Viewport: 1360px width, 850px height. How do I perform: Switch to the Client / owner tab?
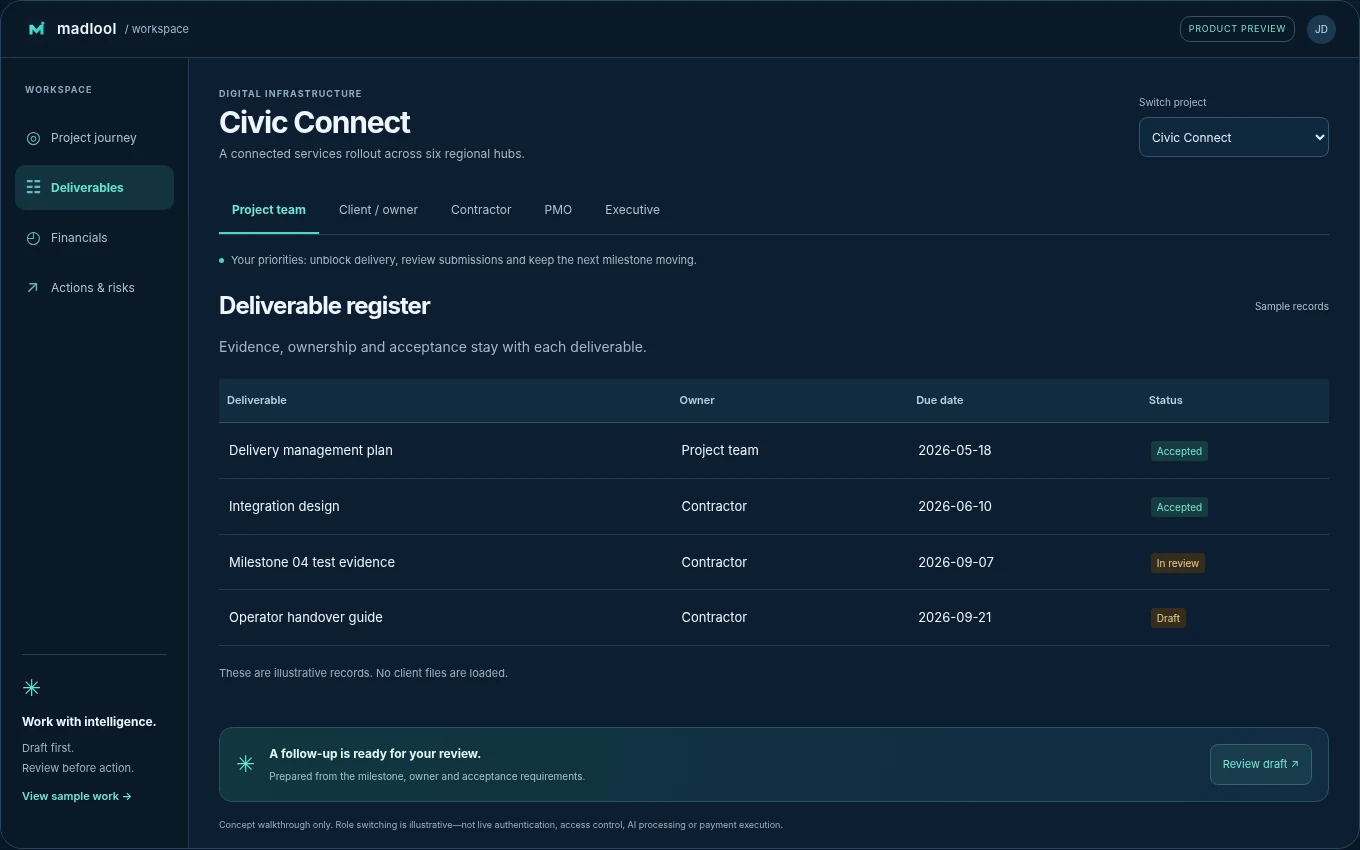378,210
